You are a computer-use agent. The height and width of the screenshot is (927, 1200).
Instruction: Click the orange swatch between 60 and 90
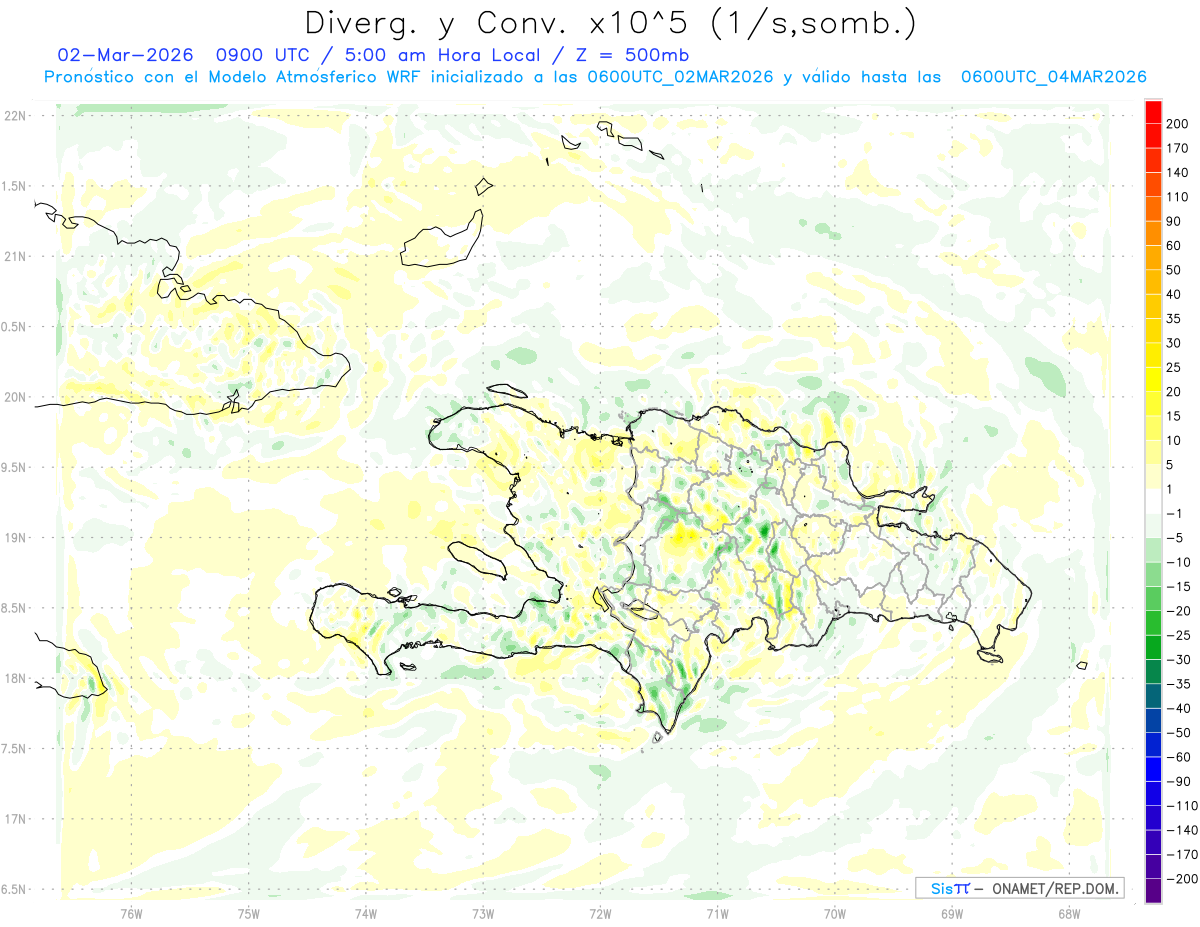1153,233
